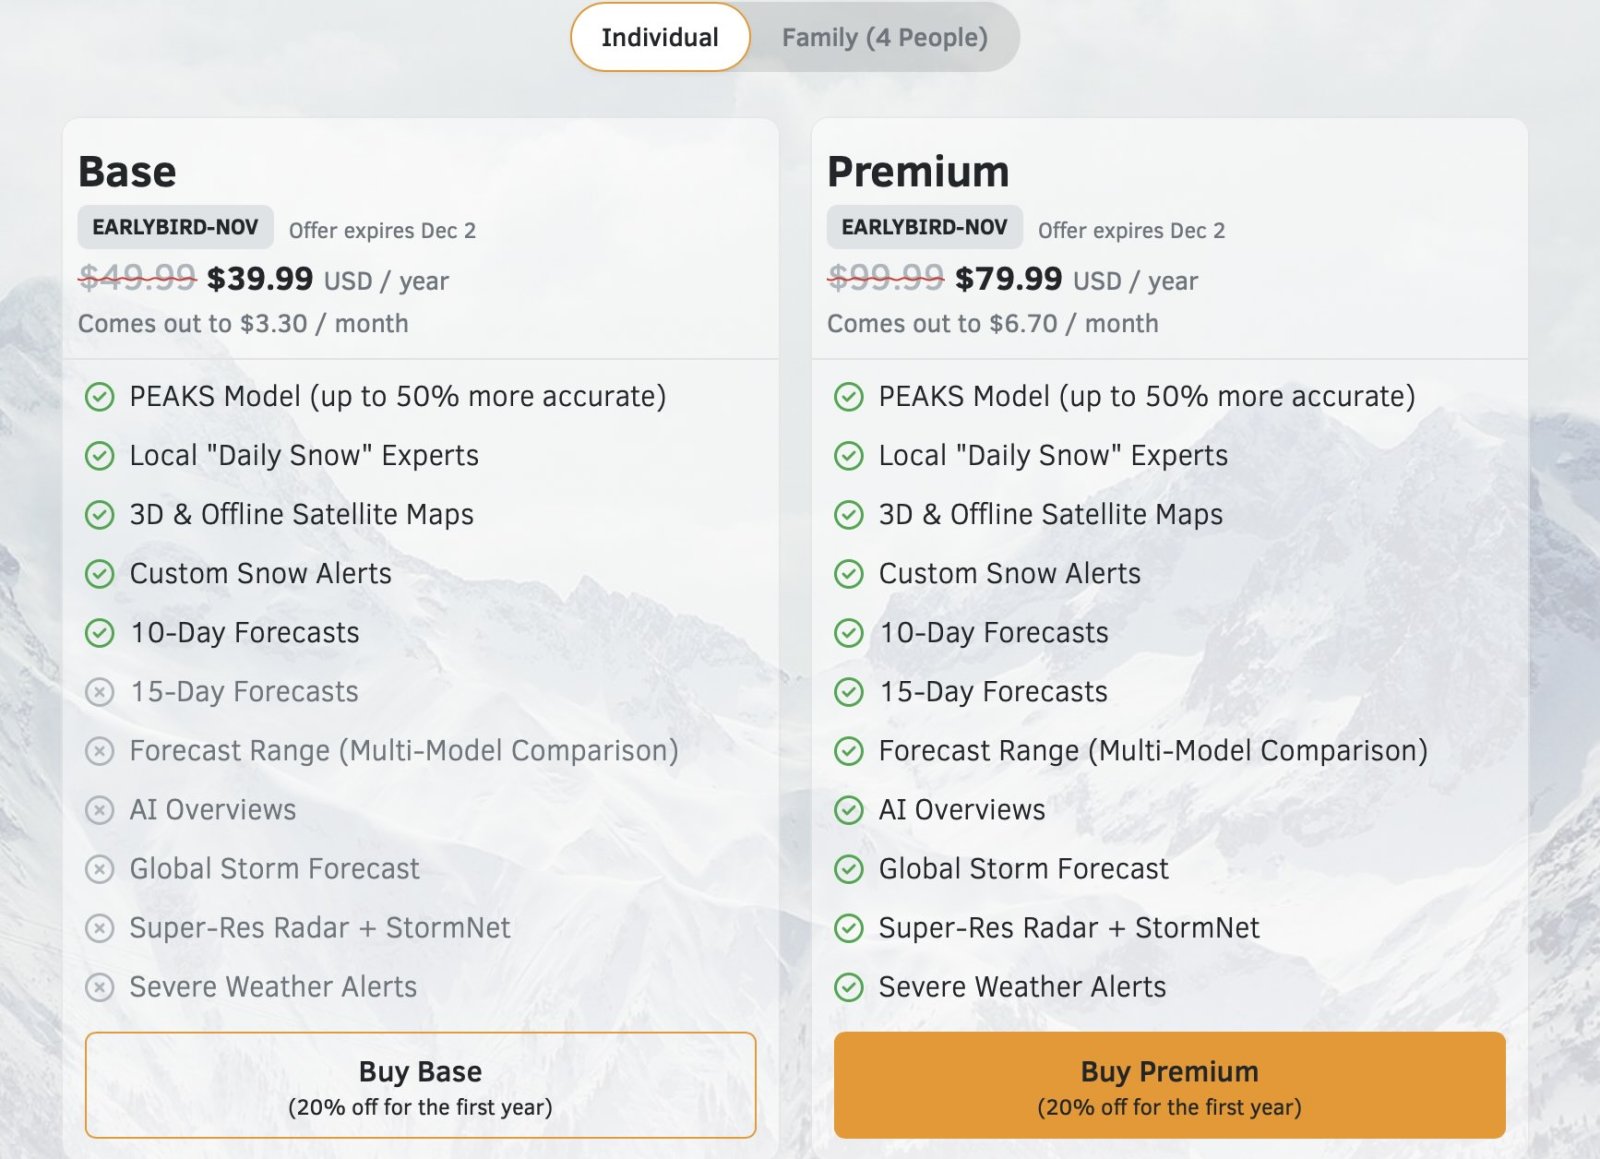Click the Base $39.99 discounted price

click(x=259, y=279)
